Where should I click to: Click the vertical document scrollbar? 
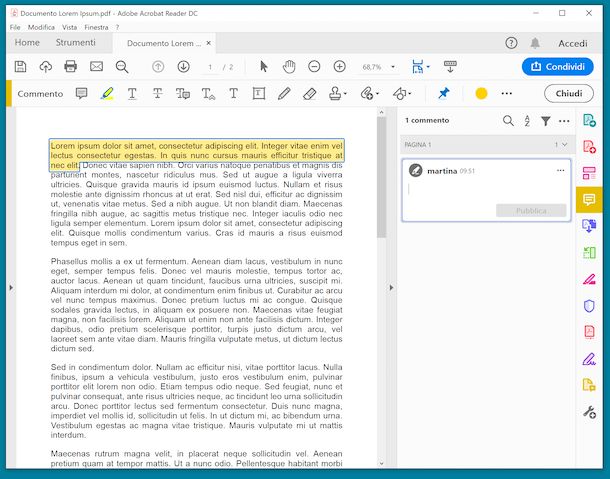[x=382, y=177]
